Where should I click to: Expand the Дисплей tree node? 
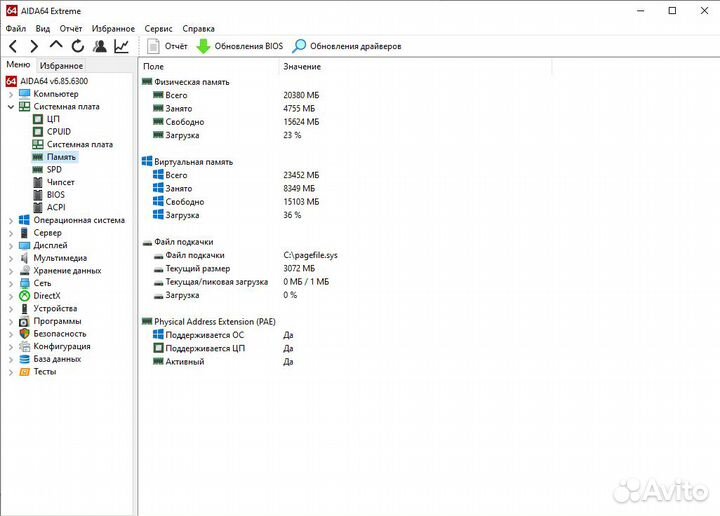(11, 246)
